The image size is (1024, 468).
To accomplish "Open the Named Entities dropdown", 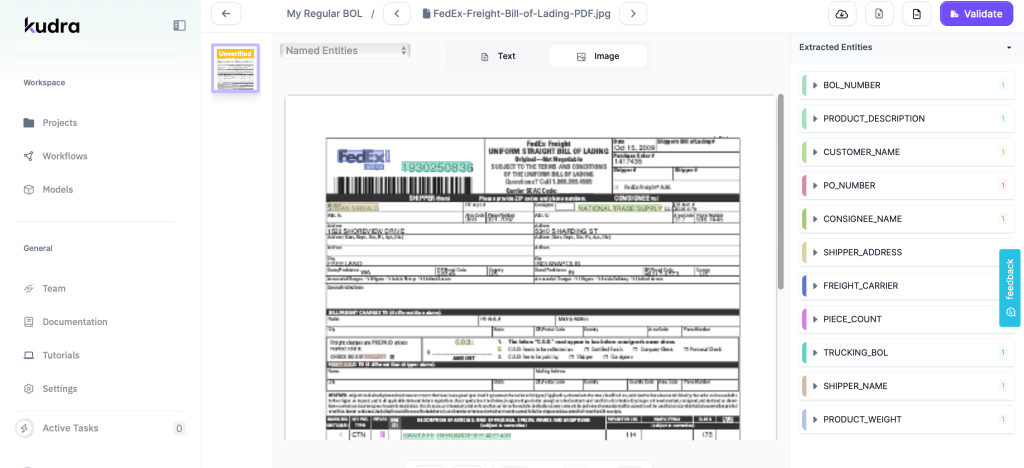I will pyautogui.click(x=346, y=50).
